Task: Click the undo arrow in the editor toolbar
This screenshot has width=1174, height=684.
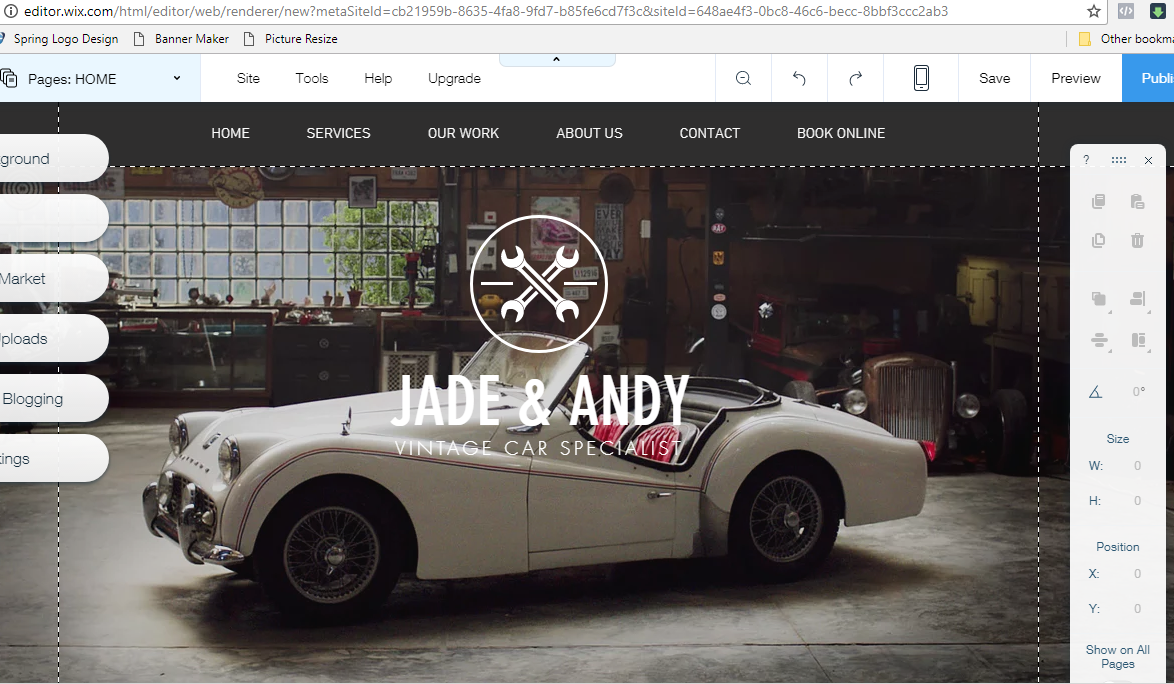Action: click(799, 79)
